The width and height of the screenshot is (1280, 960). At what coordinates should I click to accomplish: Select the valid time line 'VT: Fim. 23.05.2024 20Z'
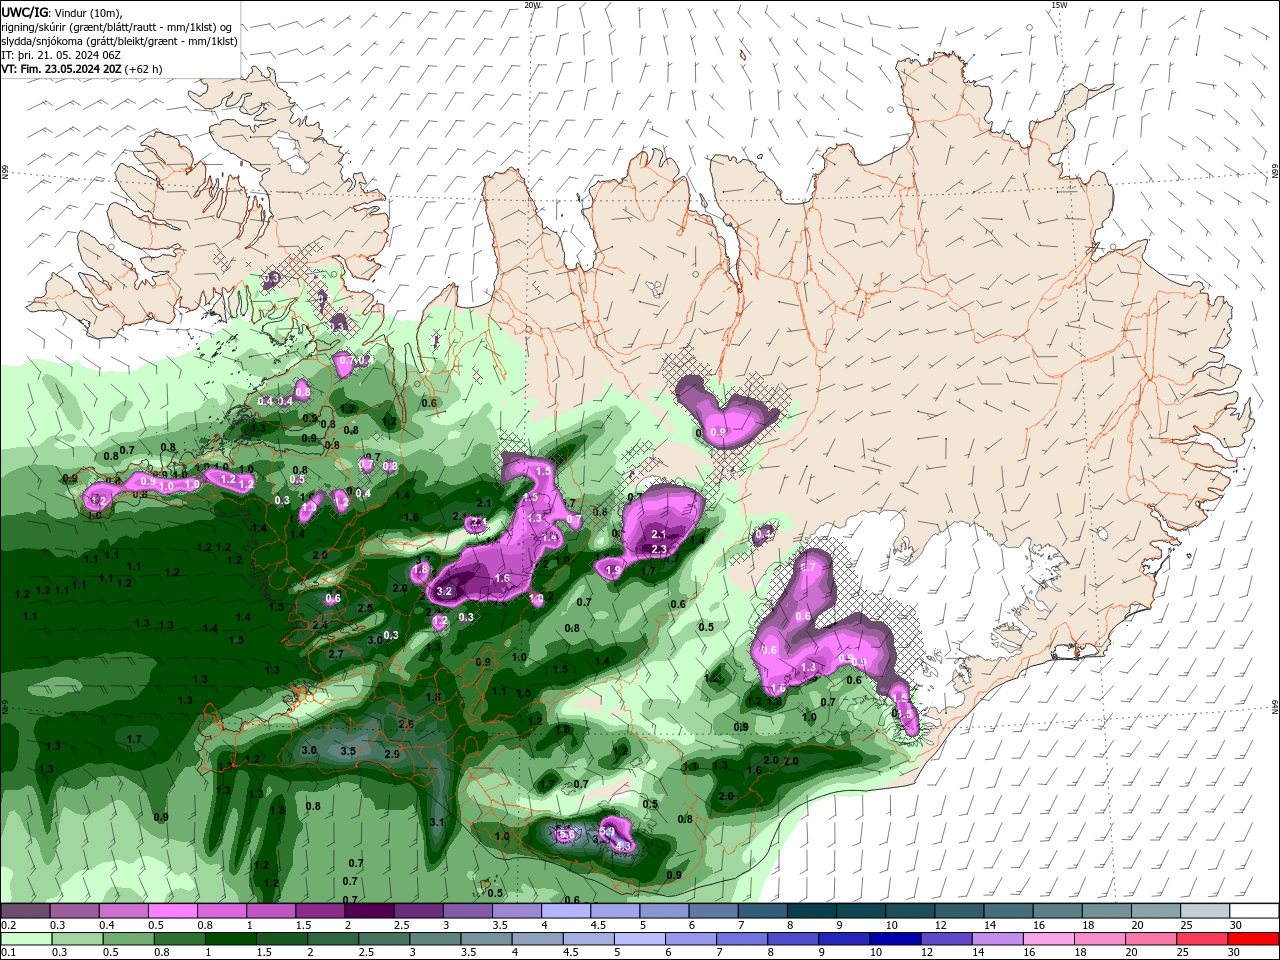(x=61, y=69)
